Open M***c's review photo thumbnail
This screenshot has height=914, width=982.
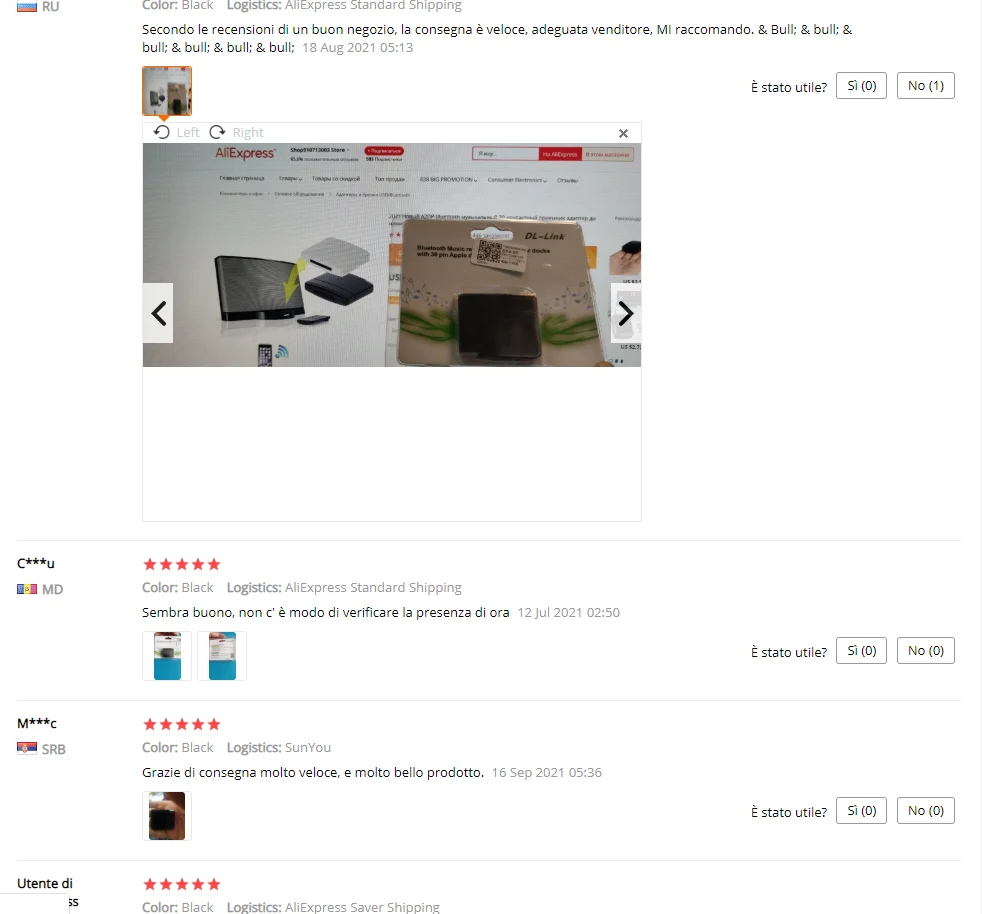pos(167,816)
